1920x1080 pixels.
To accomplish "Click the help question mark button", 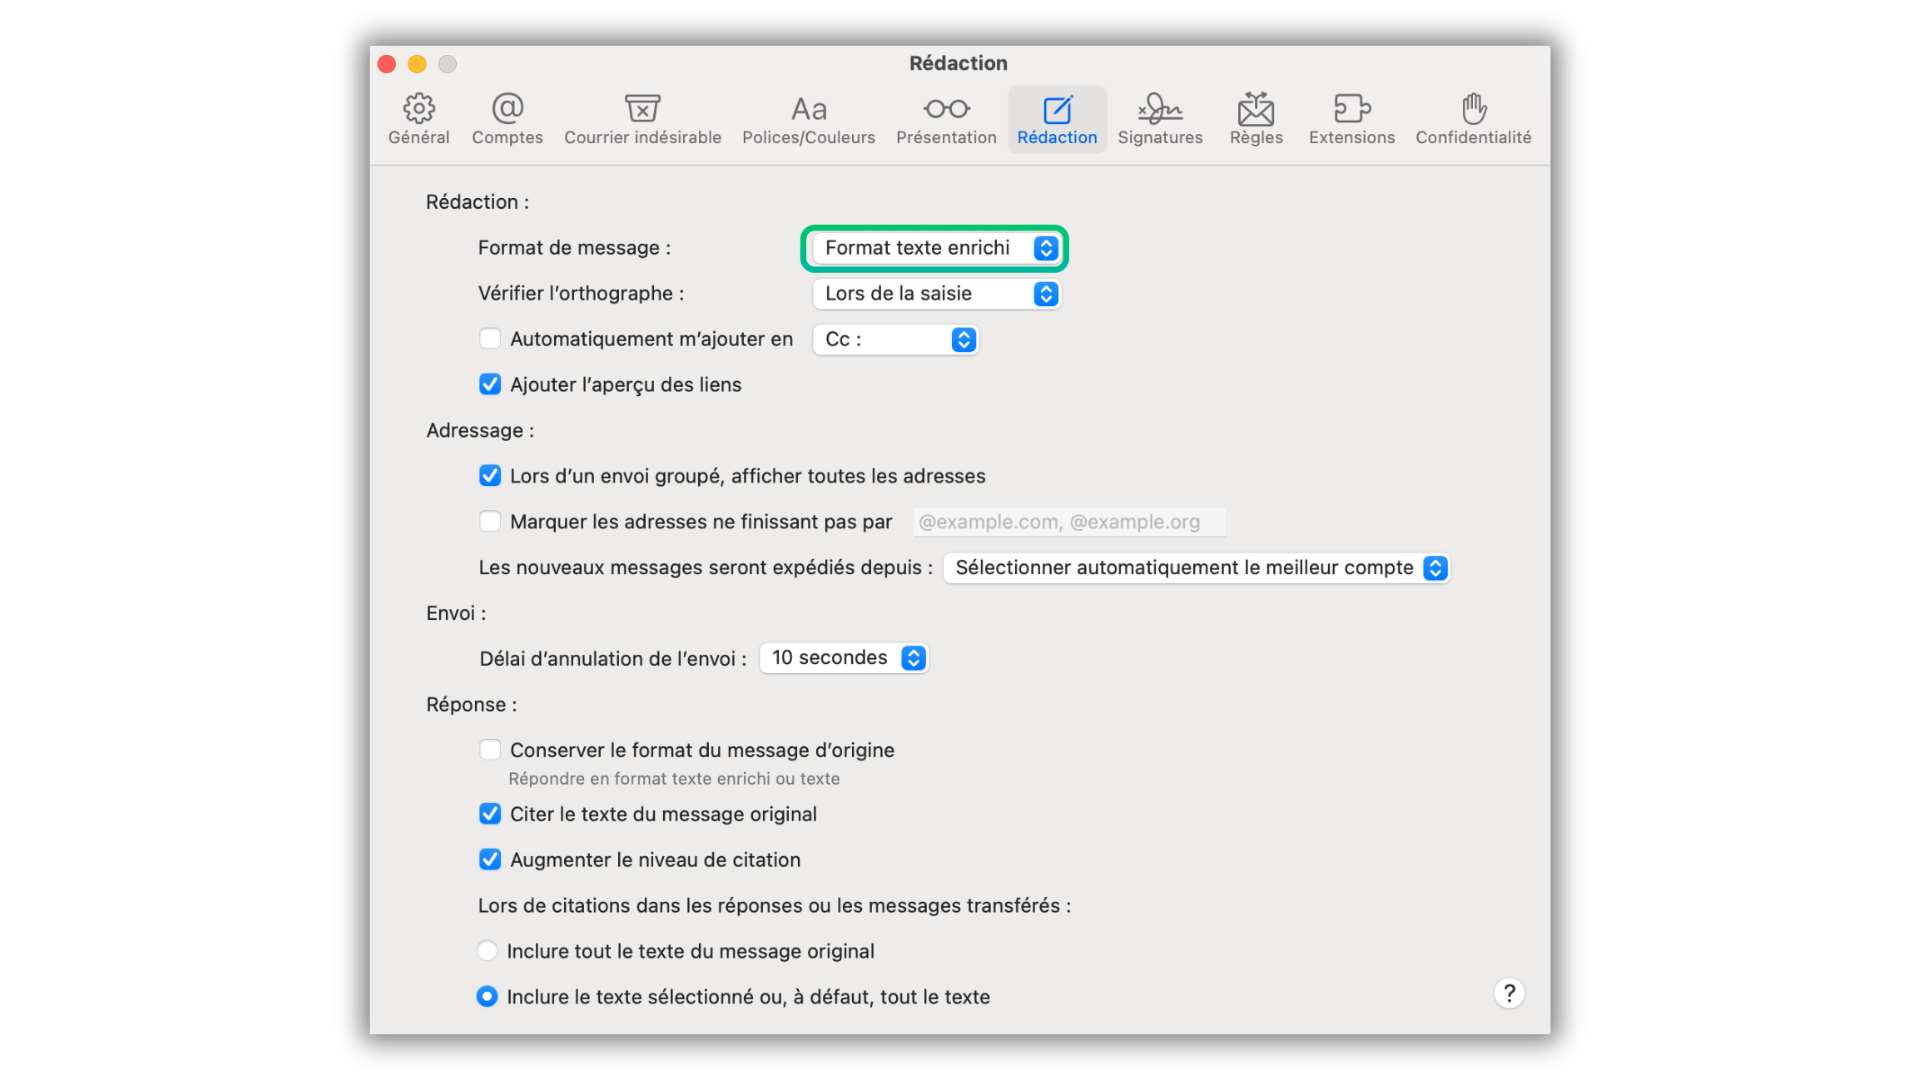I will point(1509,993).
